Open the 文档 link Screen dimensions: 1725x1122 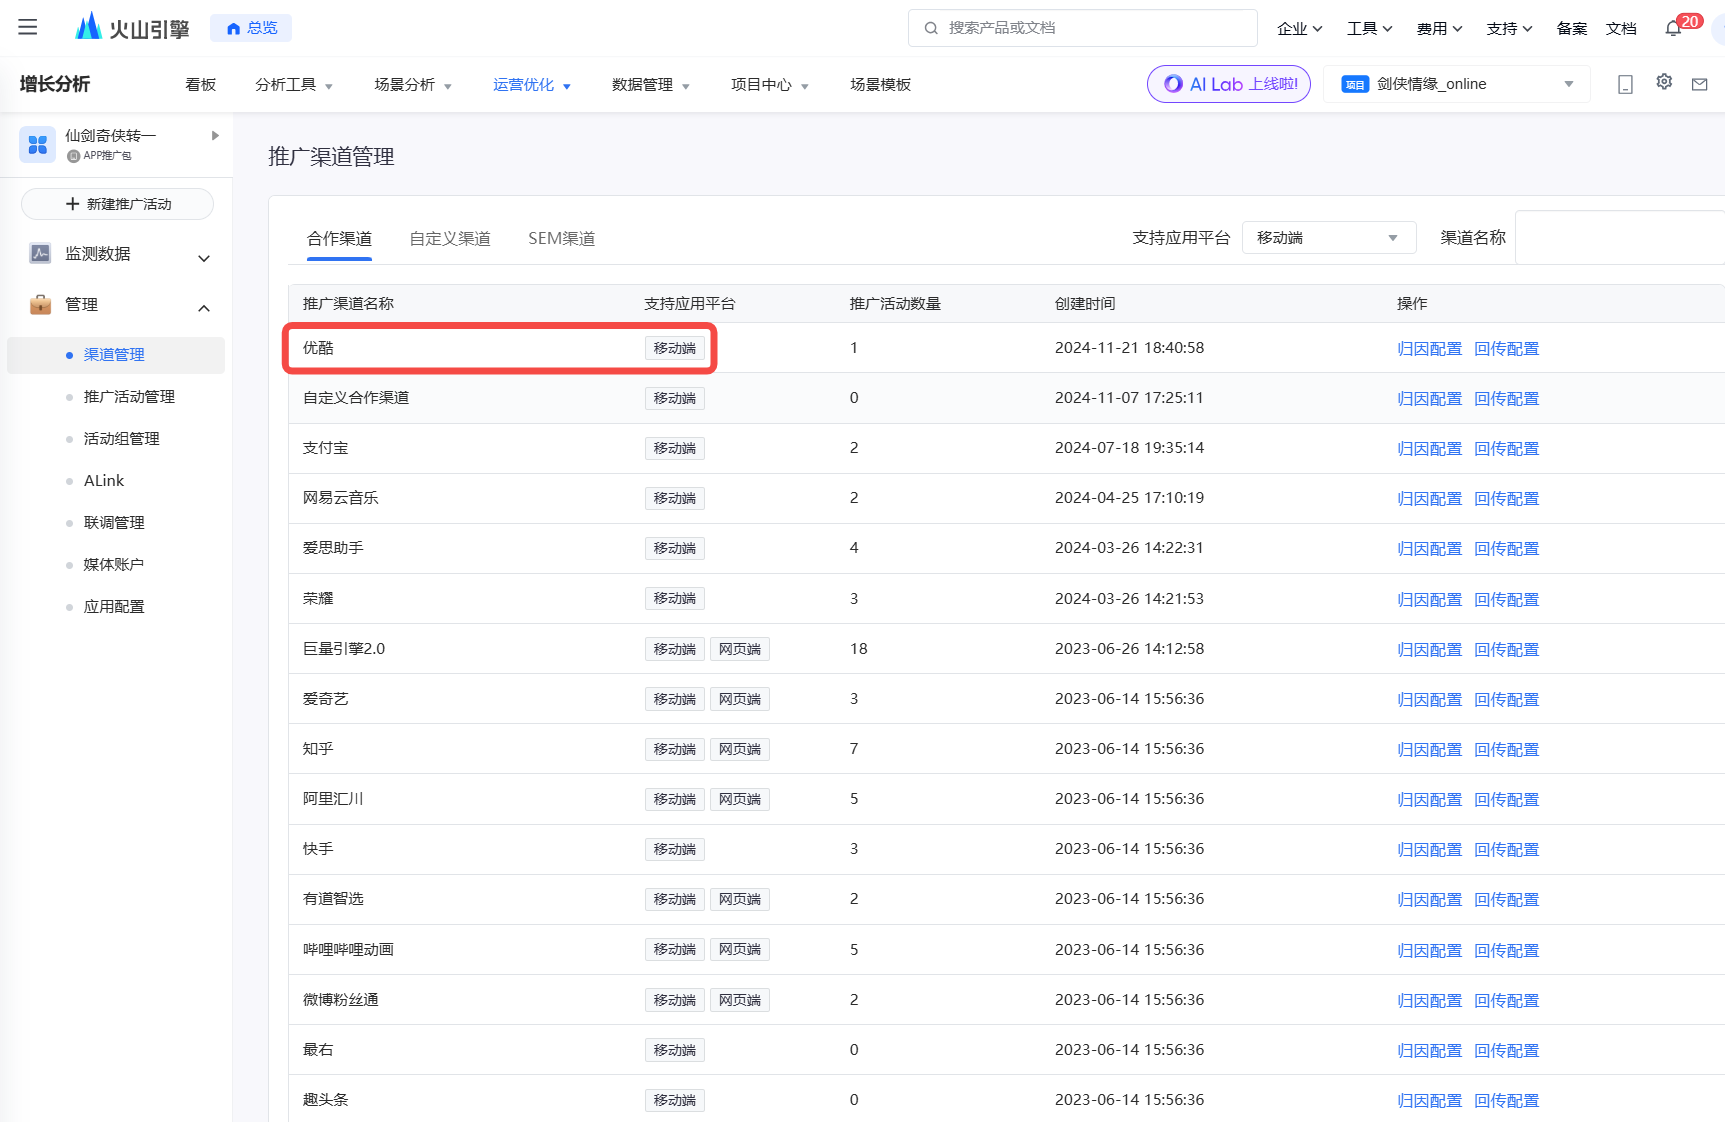(1621, 28)
